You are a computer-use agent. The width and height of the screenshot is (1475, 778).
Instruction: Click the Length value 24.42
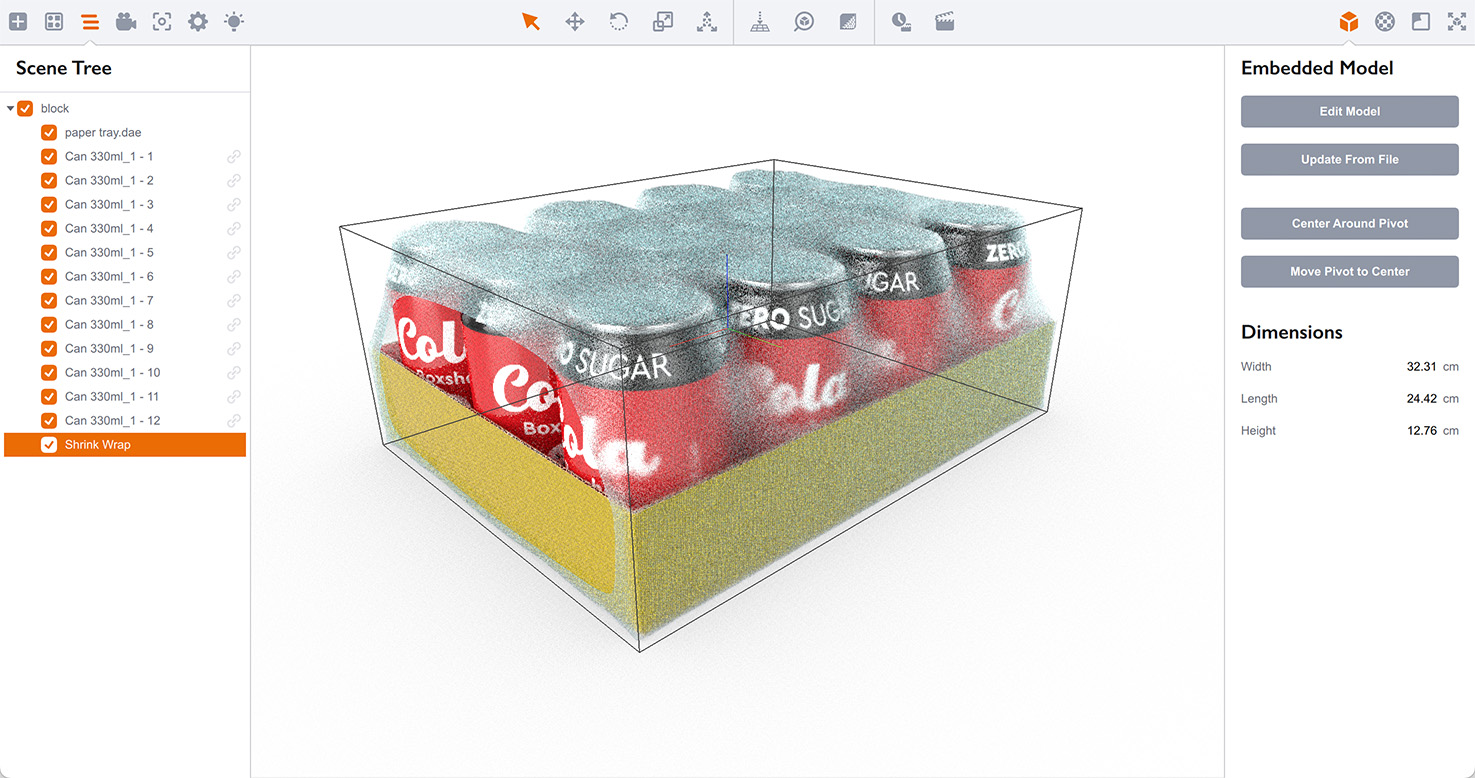tap(1421, 399)
